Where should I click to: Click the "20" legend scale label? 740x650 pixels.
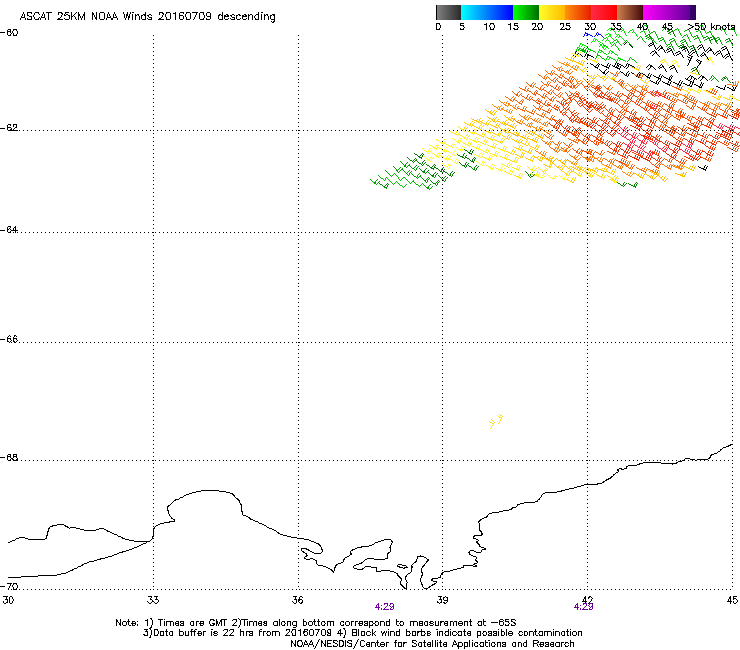pyautogui.click(x=537, y=27)
